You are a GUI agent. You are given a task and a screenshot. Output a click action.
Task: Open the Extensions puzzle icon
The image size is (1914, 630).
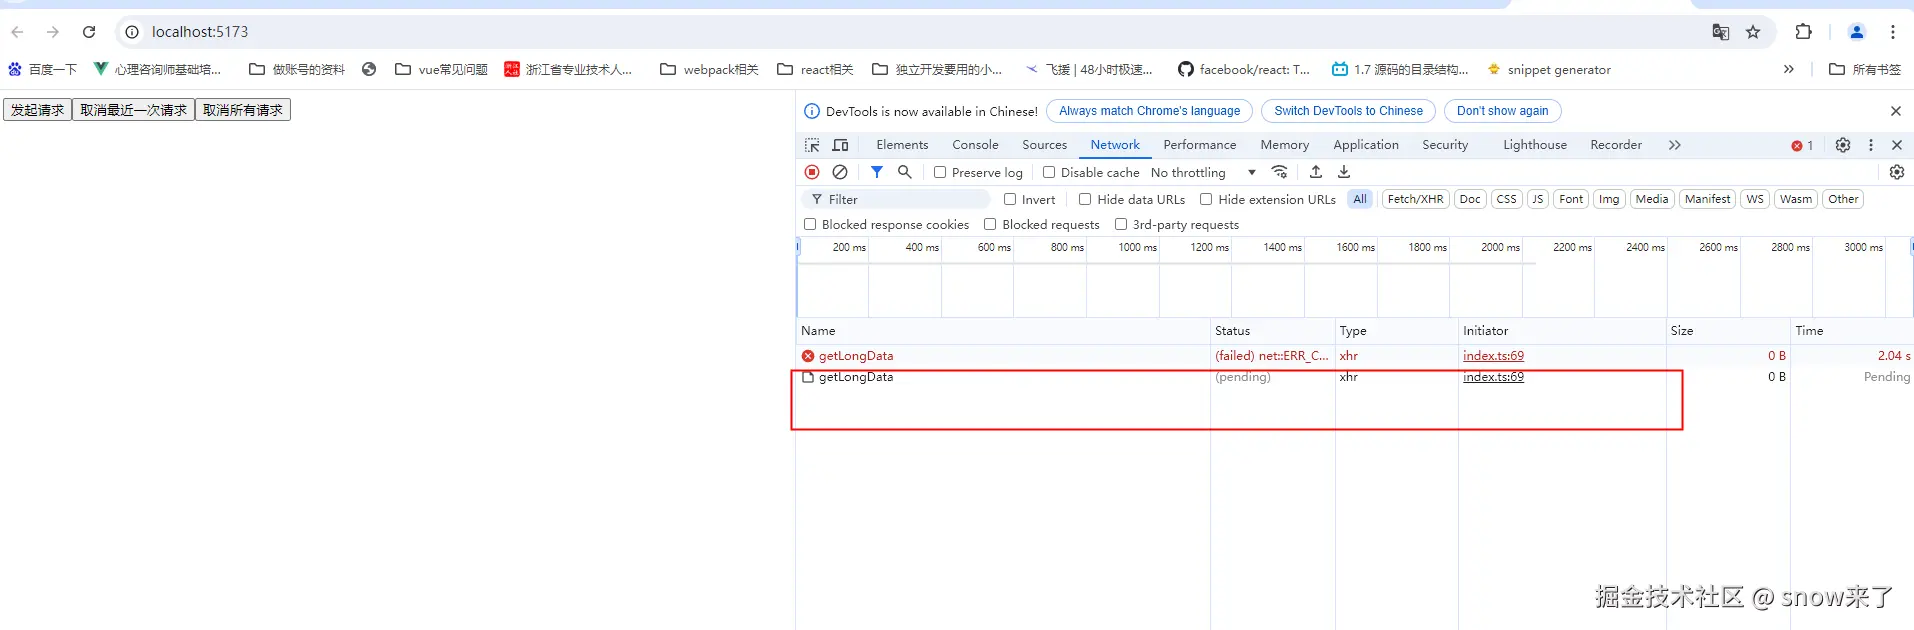[x=1804, y=32]
